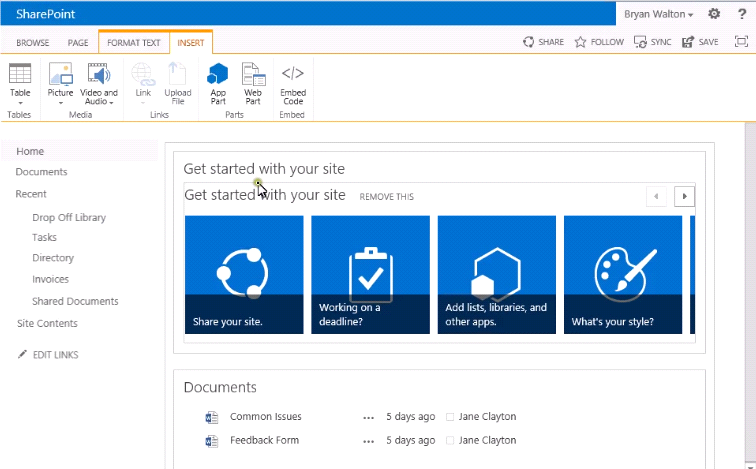Click Remove This link
The image size is (756, 469).
[387, 197]
